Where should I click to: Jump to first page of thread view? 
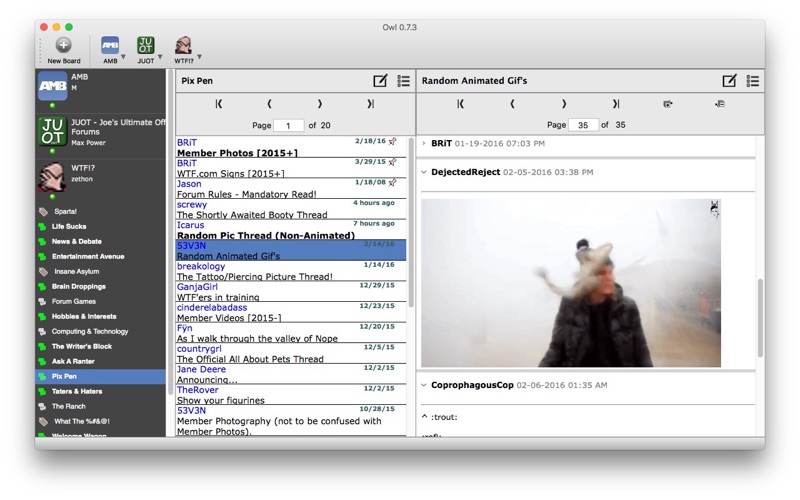click(461, 104)
